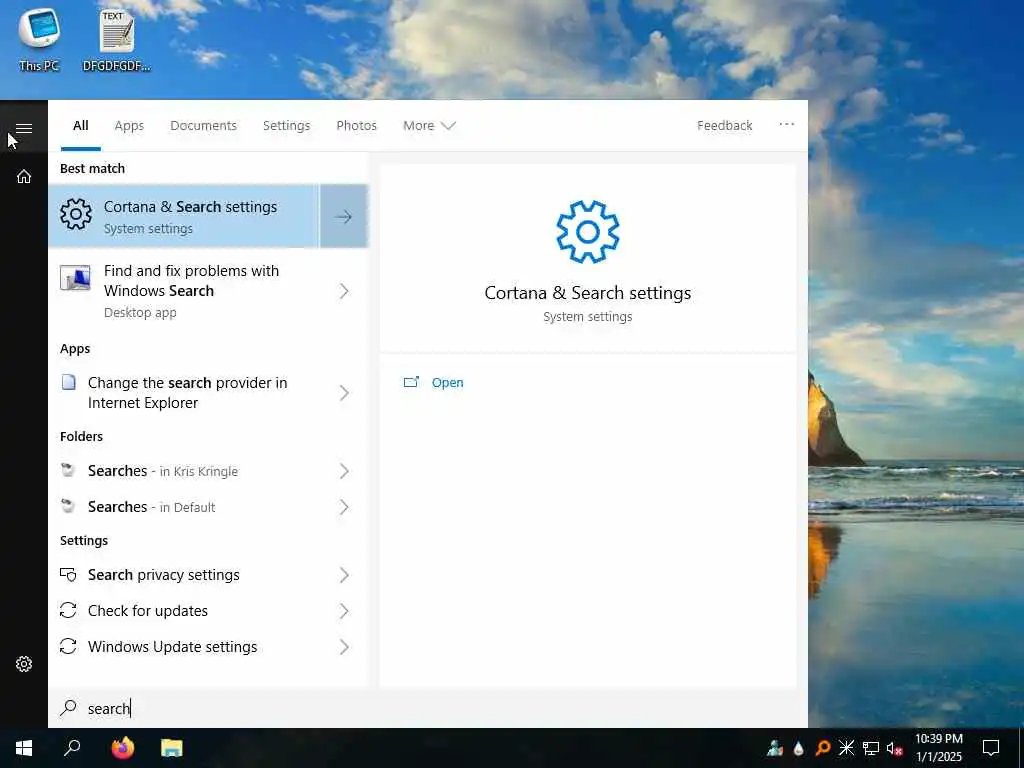This screenshot has width=1024, height=768.
Task: Switch to the Photos filter tab
Action: (x=357, y=125)
